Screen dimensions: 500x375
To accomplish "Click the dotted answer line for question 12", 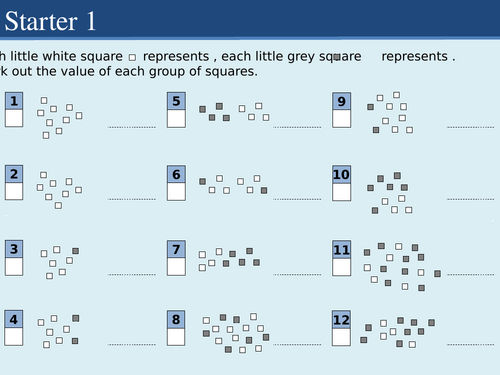I will (471, 344).
